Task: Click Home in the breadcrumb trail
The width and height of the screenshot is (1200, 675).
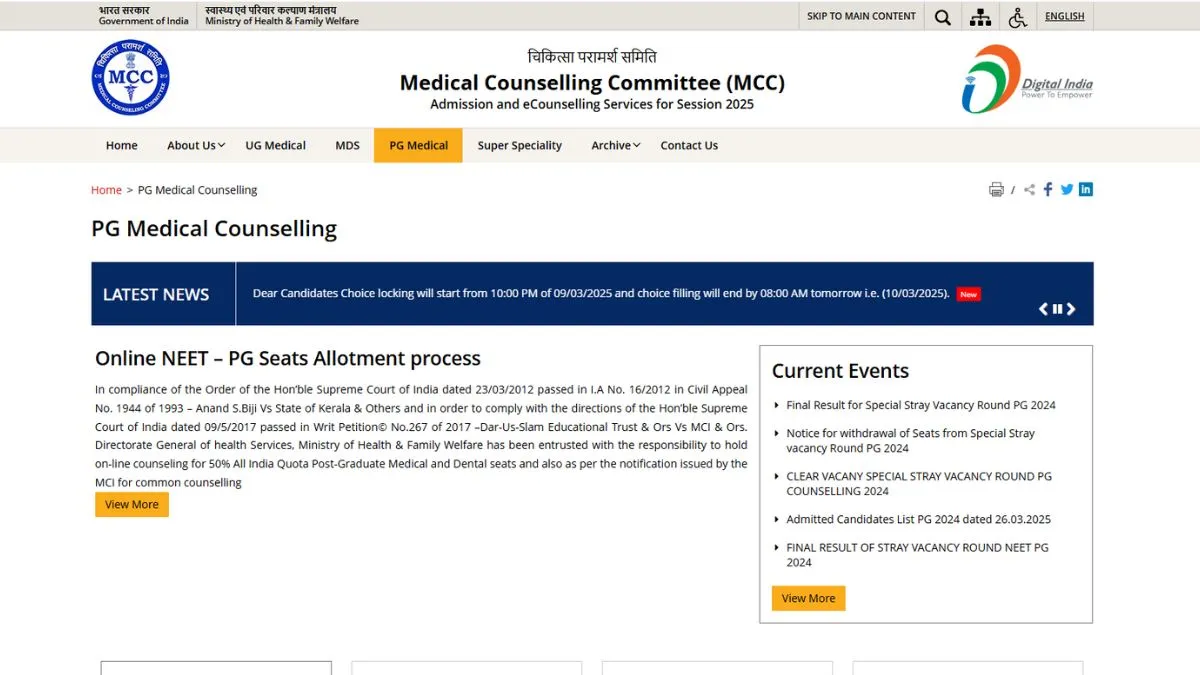Action: (106, 189)
